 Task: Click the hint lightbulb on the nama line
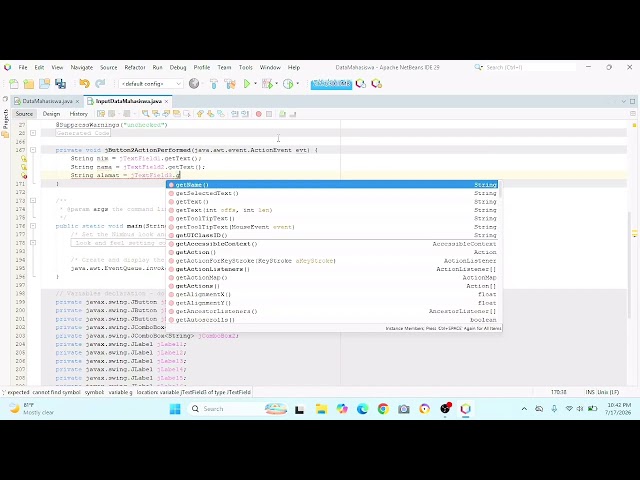[24, 167]
